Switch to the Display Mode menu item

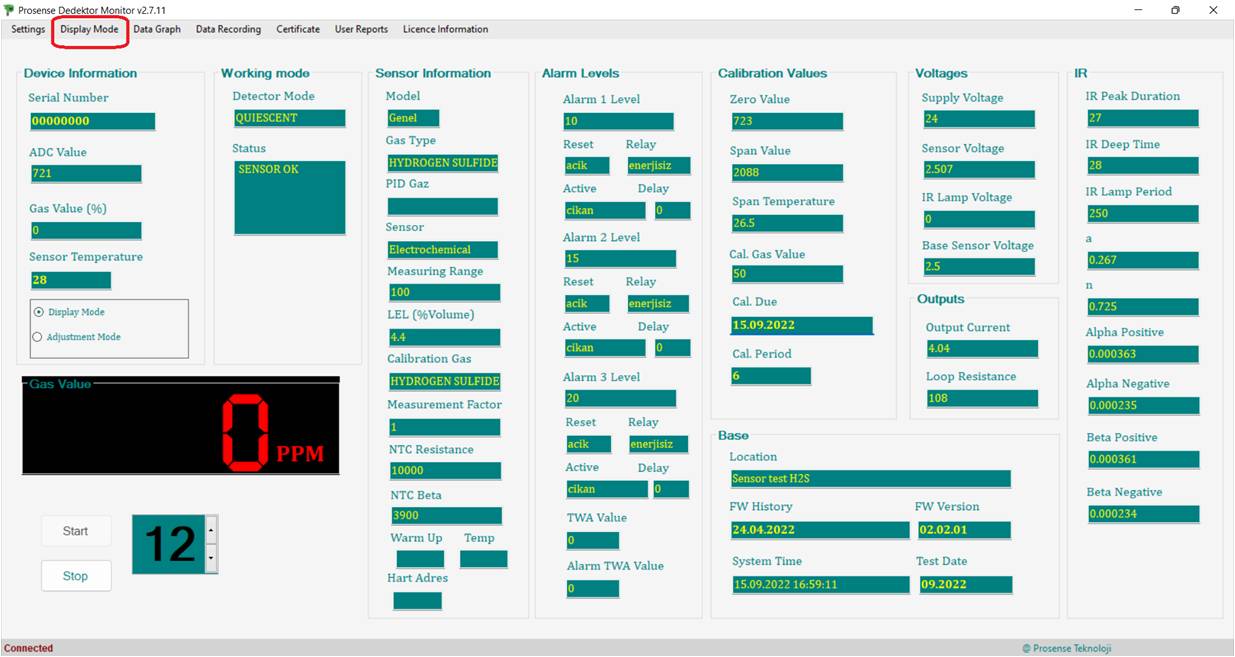pyautogui.click(x=89, y=29)
